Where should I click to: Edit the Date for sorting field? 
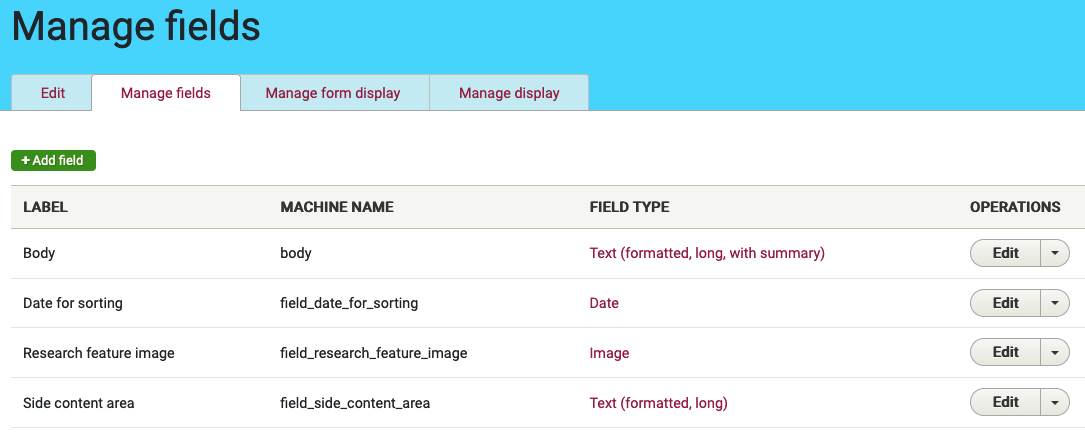1005,303
